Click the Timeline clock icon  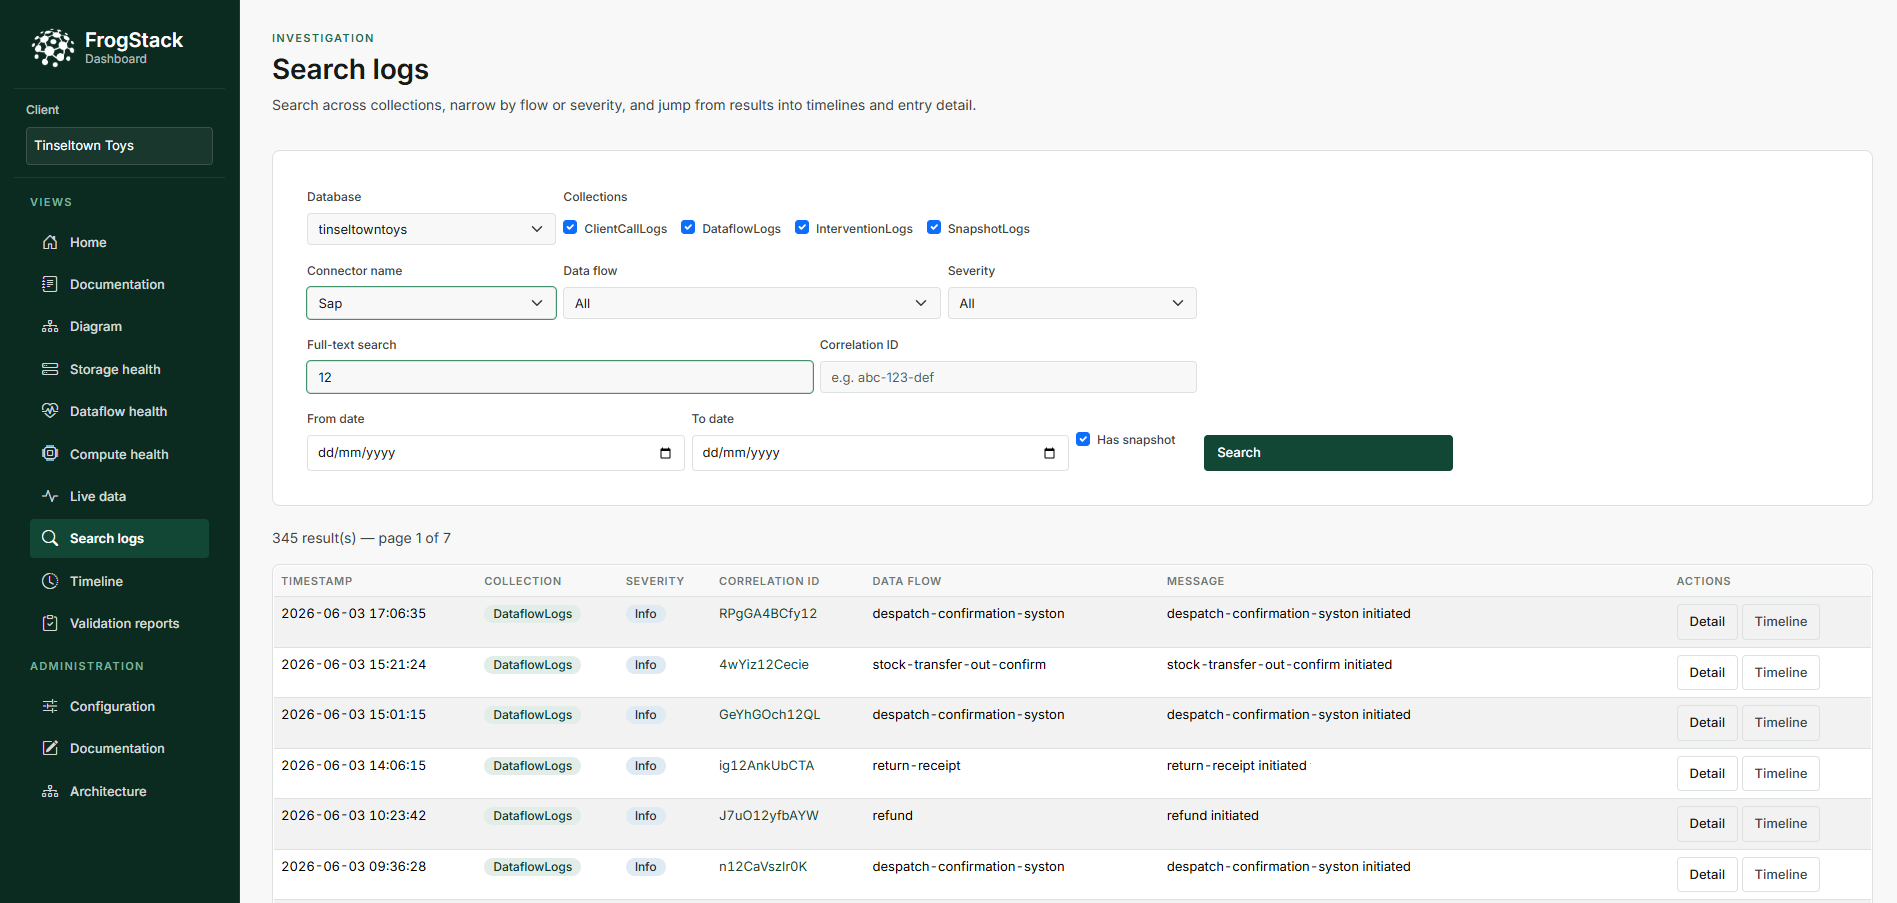coord(50,581)
